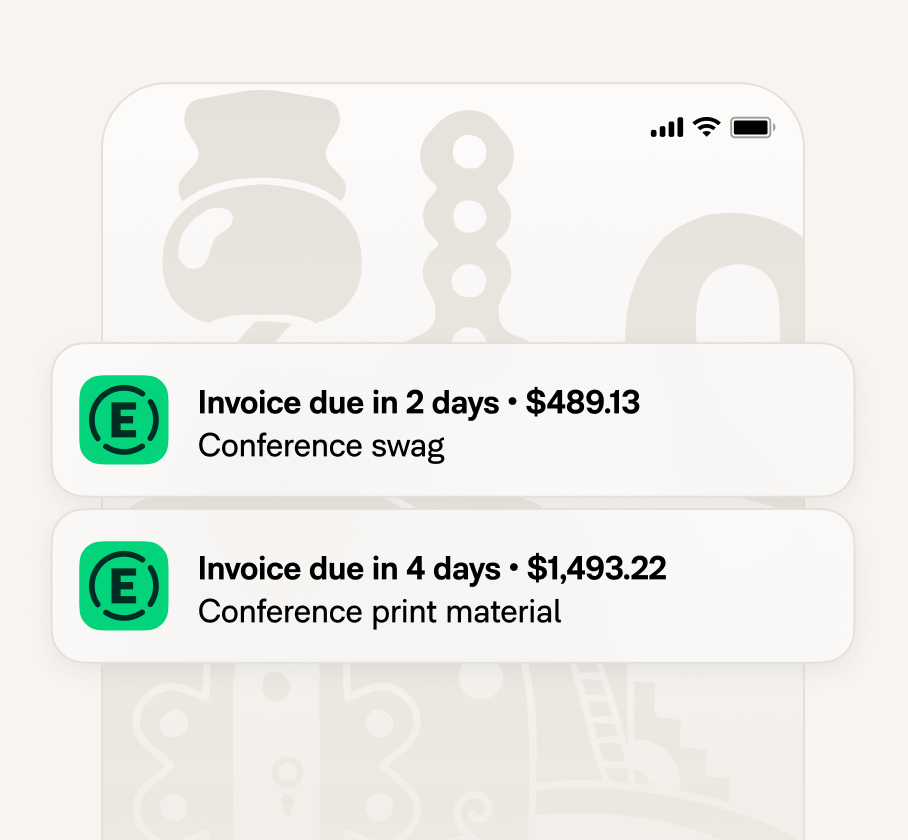Click the $1,493.22 amount text

(596, 568)
